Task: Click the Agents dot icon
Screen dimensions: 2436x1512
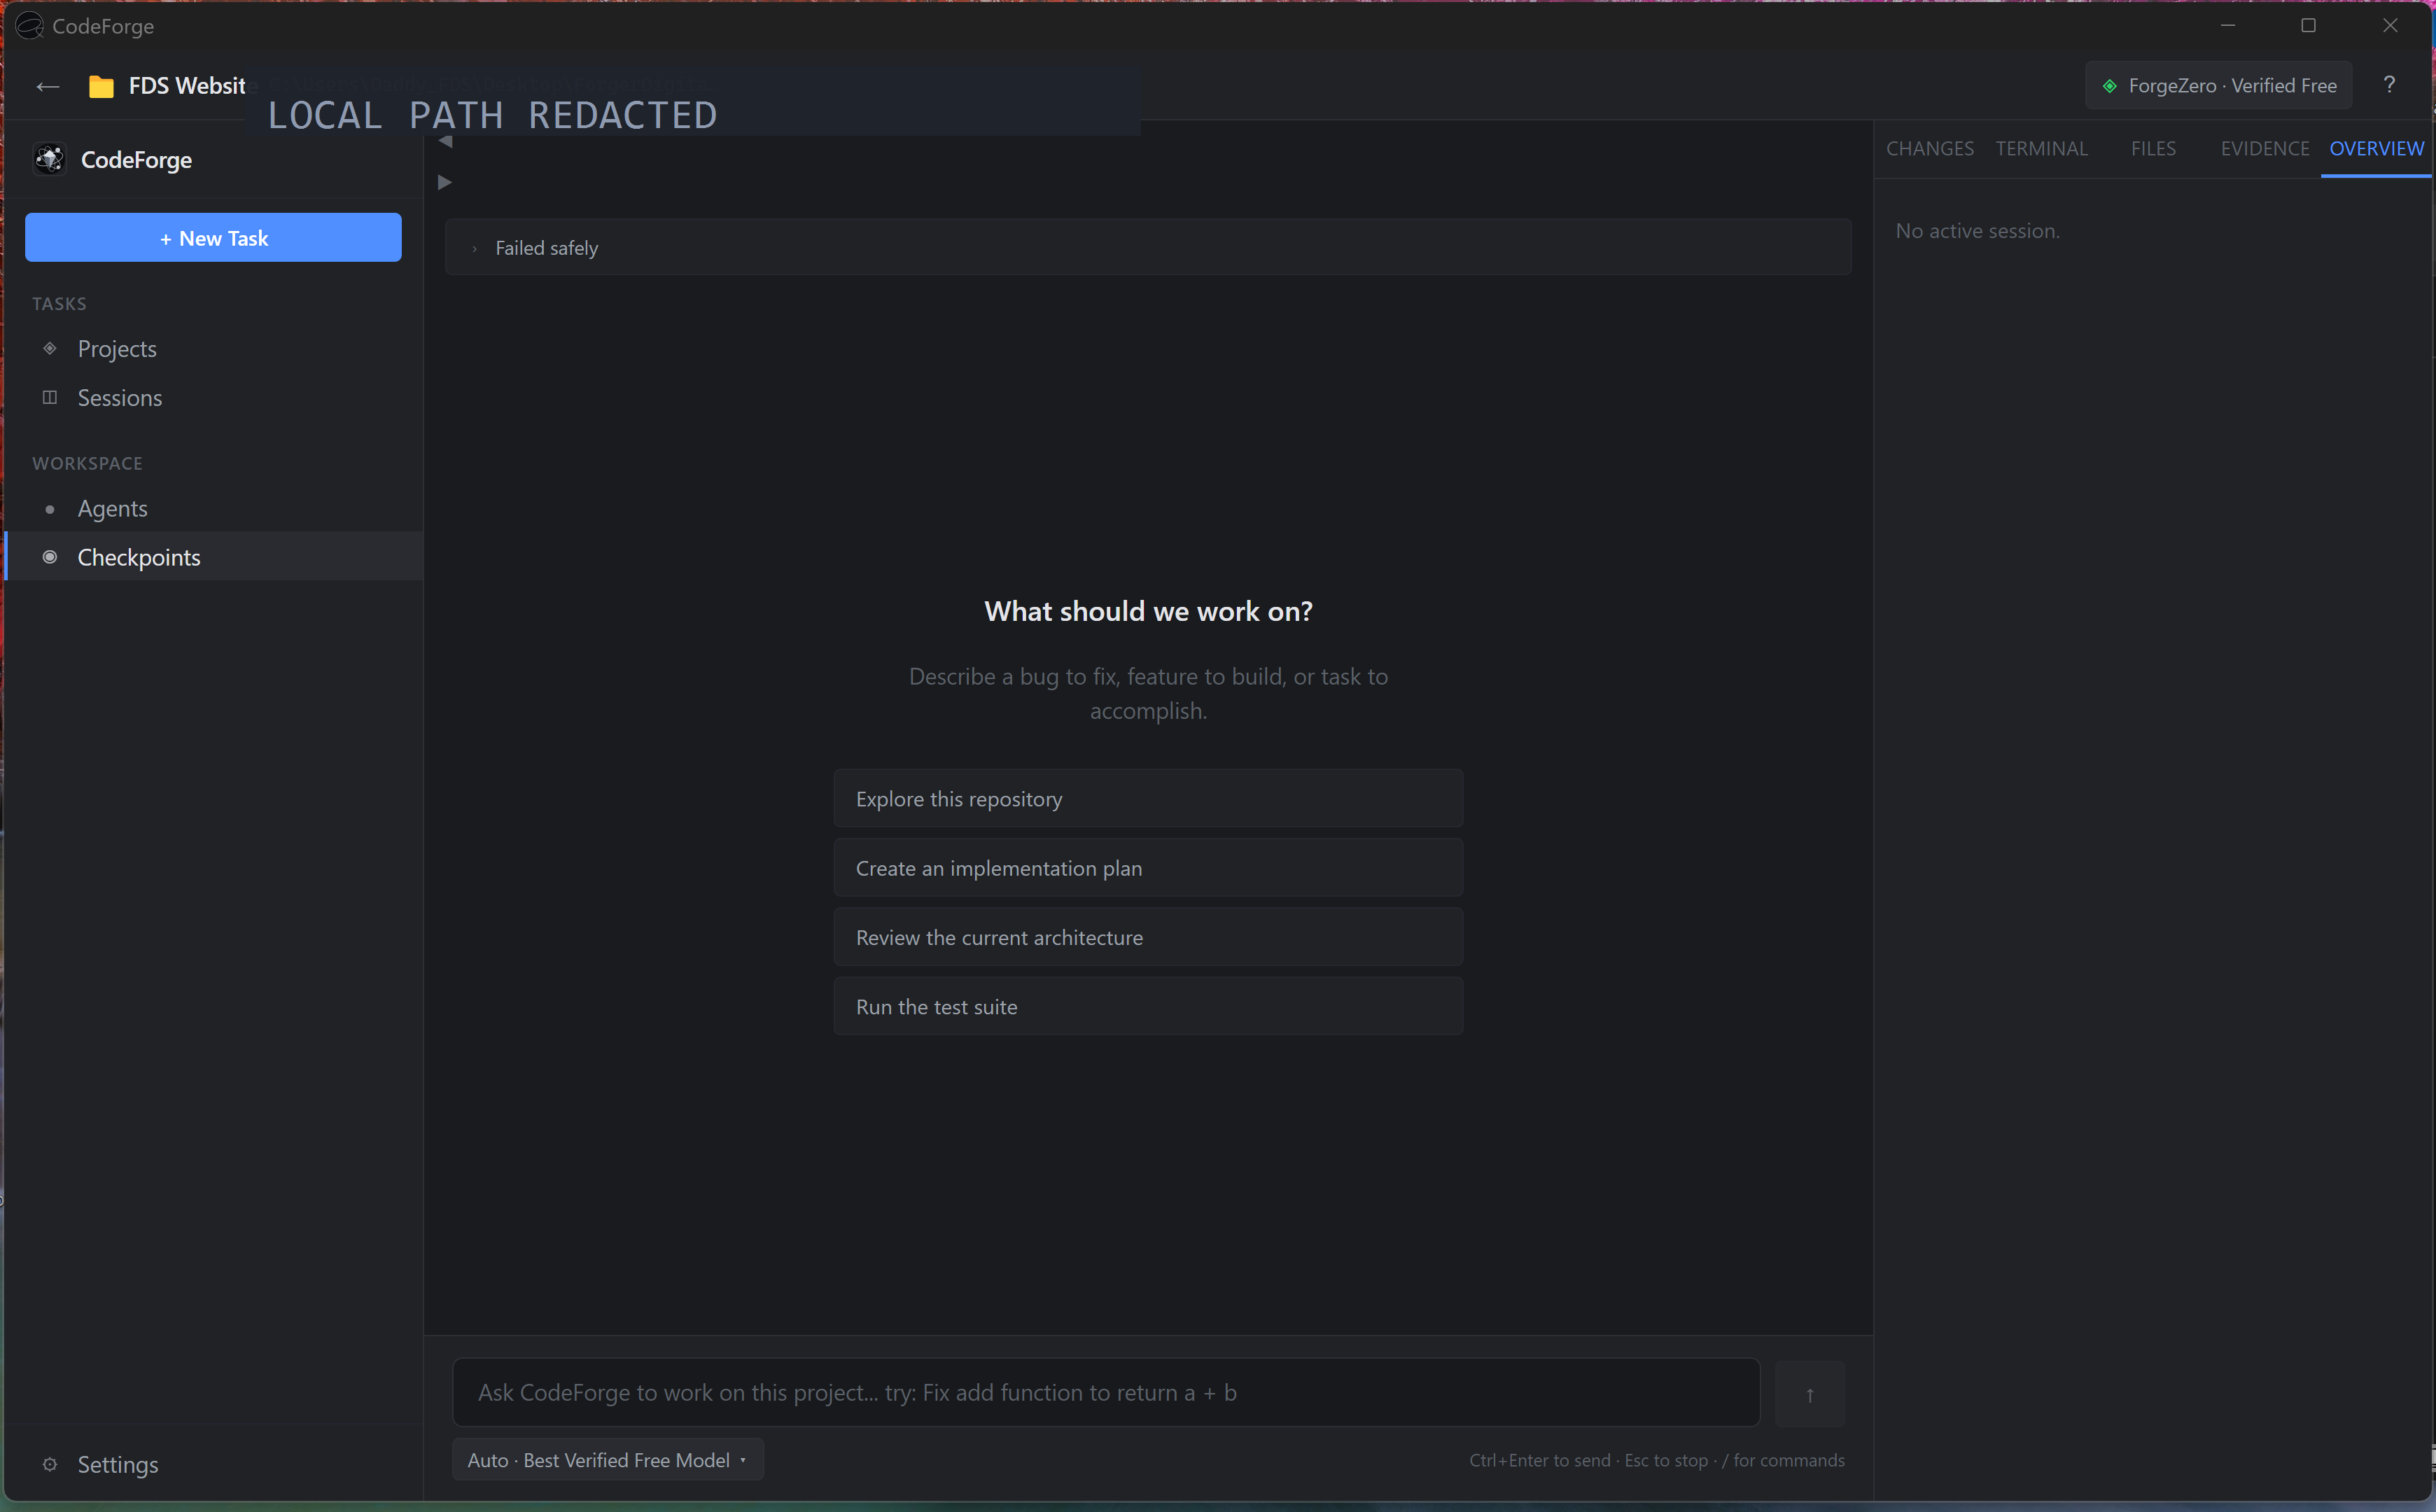Action: (50, 509)
